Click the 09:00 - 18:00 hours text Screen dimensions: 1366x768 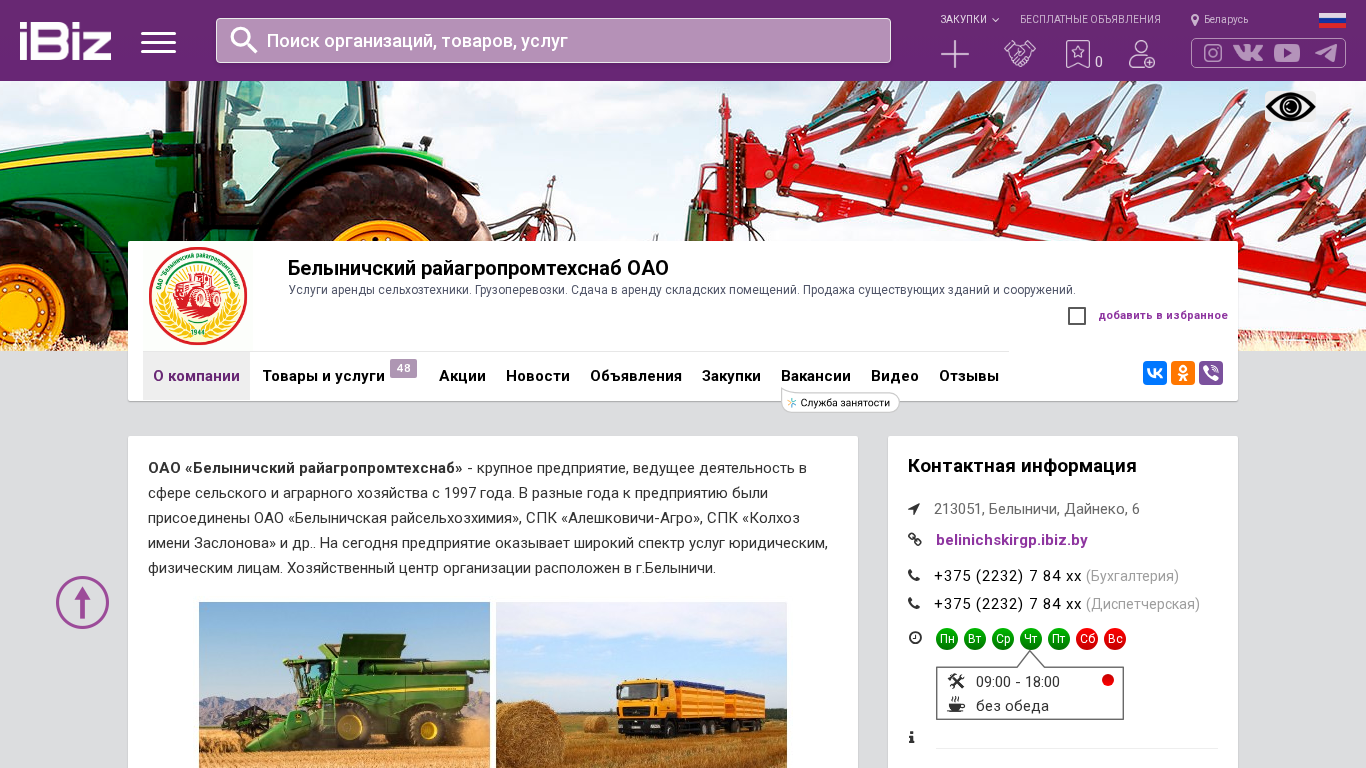(x=1018, y=682)
